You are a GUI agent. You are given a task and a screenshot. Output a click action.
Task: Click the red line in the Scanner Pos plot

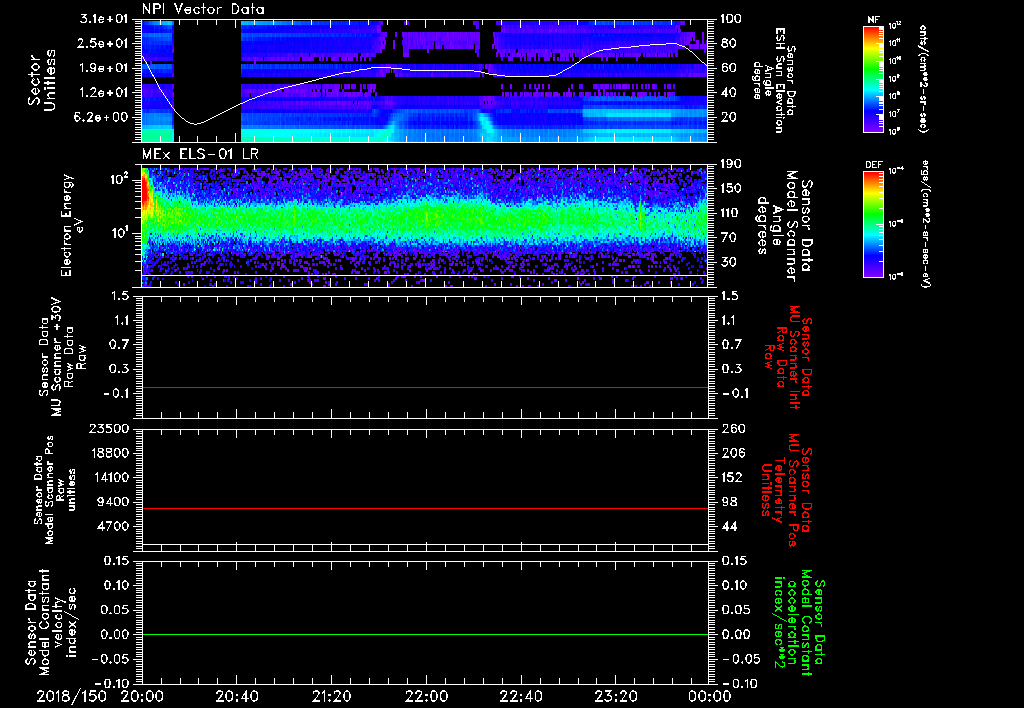(x=425, y=508)
